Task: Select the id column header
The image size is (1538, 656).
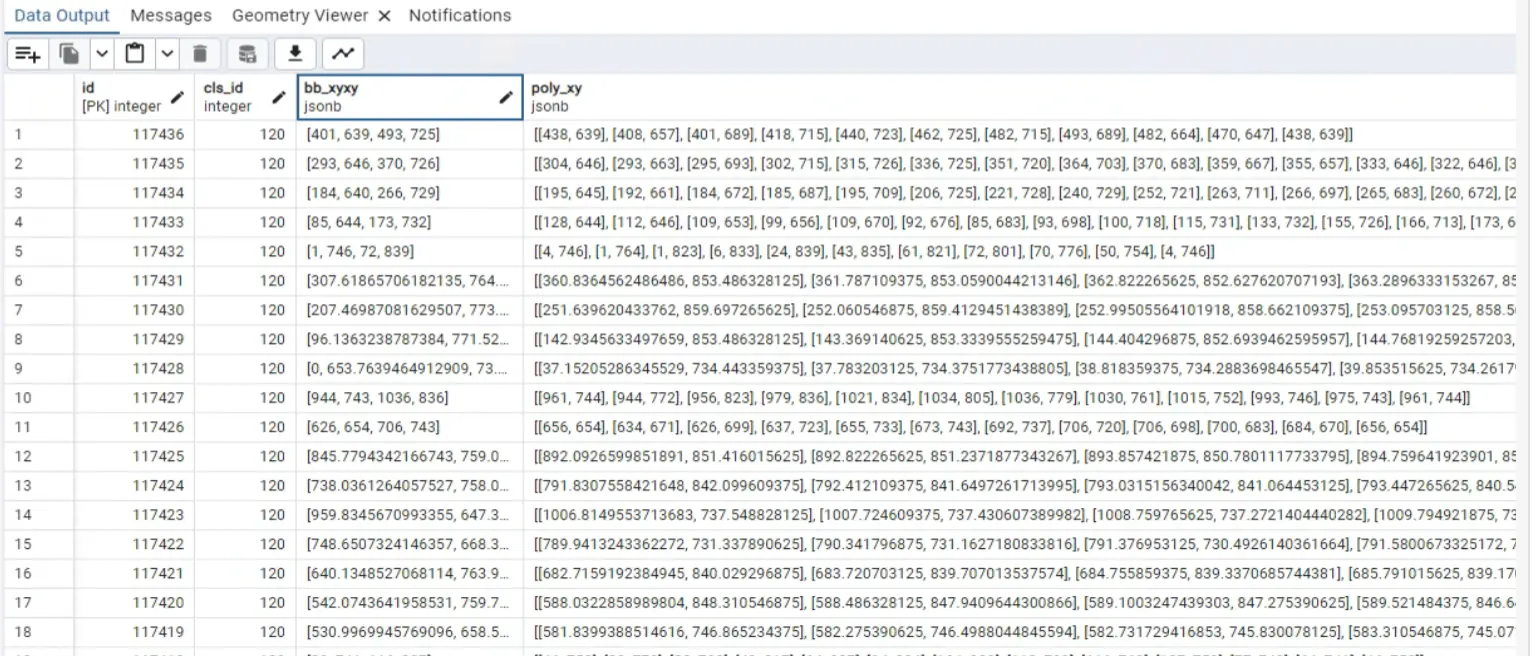Action: (x=134, y=97)
